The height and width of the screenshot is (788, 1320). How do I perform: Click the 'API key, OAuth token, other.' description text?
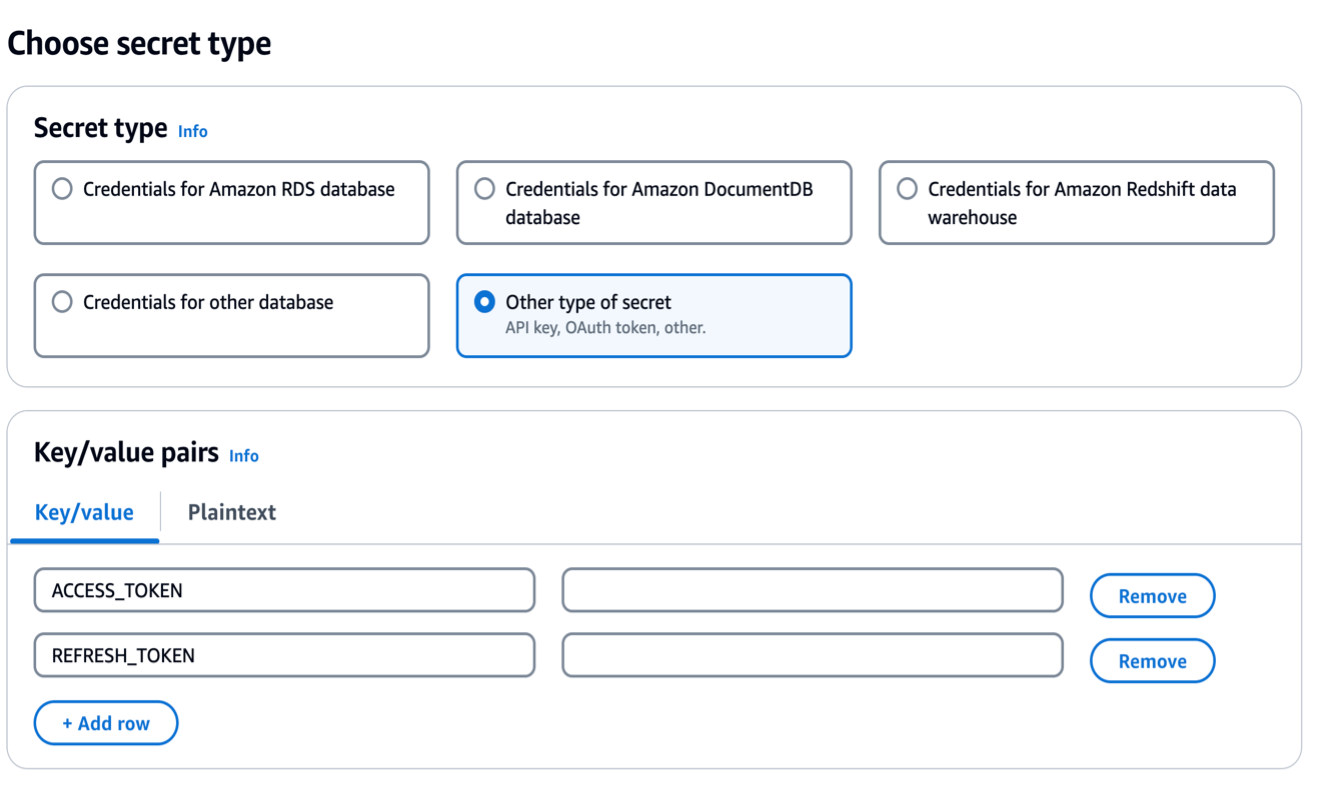[605, 327]
